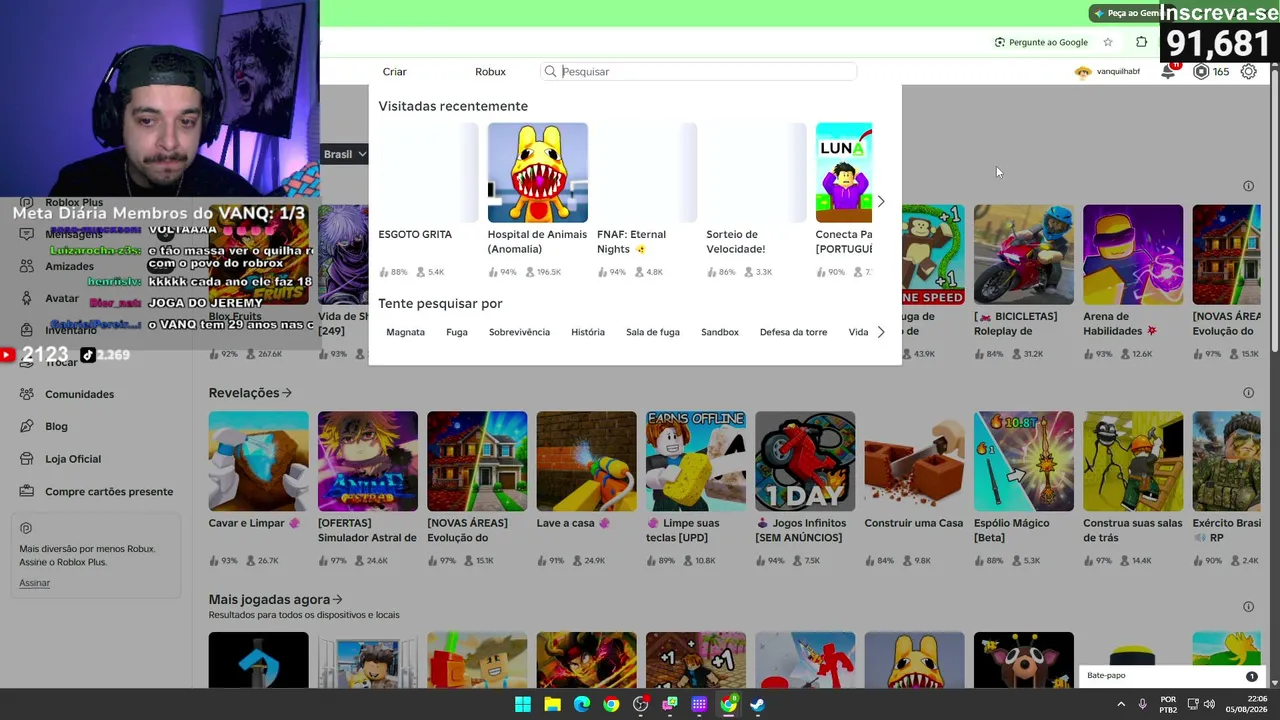Open the Lave a casa game thumbnail

tap(586, 461)
